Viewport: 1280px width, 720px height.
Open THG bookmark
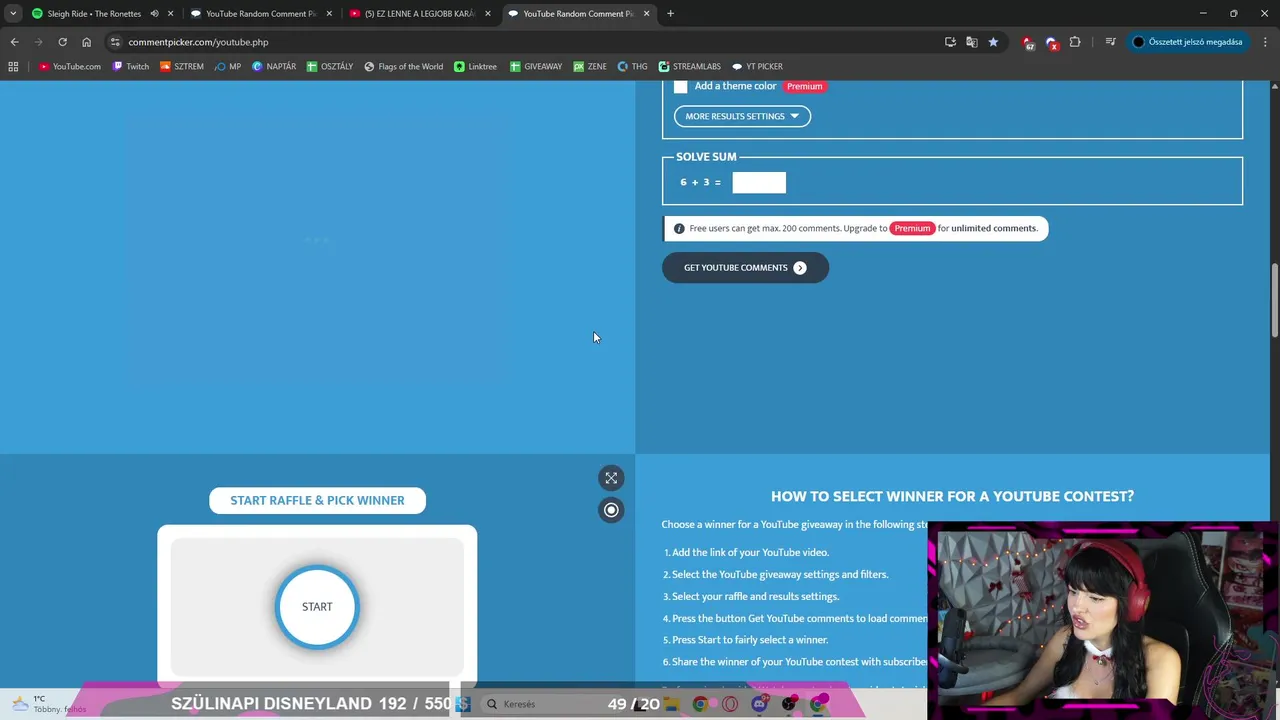pyautogui.click(x=632, y=67)
